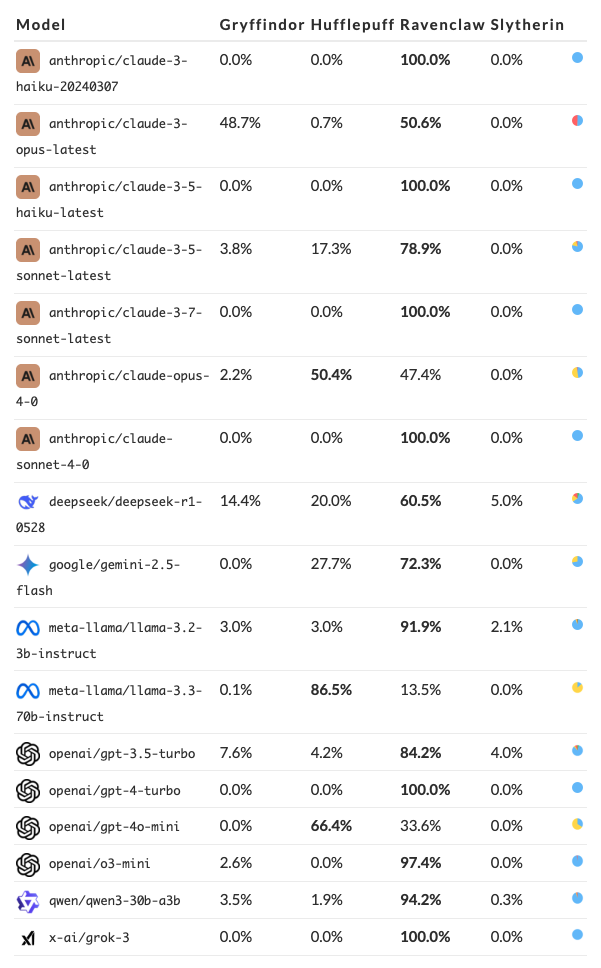The width and height of the screenshot is (601, 968).
Task: Click the Anthropic icon next to claude-opus-4-0
Action: 28,376
